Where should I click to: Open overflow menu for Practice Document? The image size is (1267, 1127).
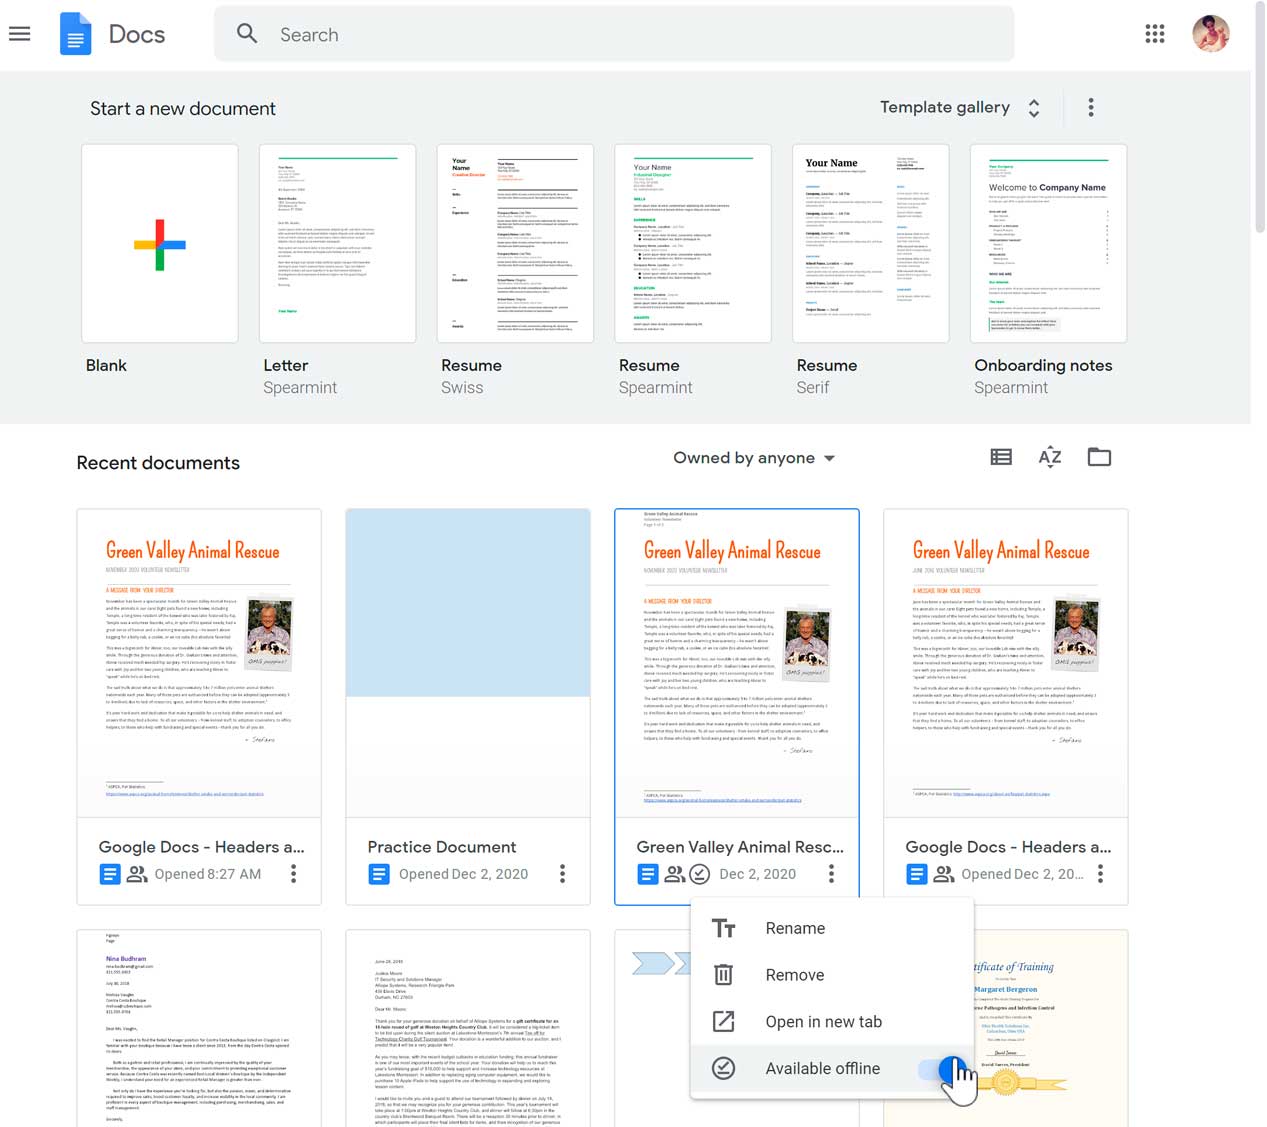[x=563, y=873]
